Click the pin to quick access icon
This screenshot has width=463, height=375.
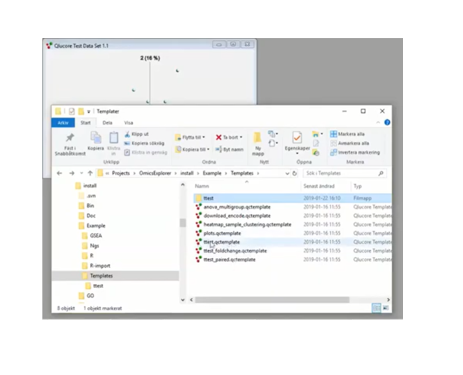pyautogui.click(x=70, y=138)
